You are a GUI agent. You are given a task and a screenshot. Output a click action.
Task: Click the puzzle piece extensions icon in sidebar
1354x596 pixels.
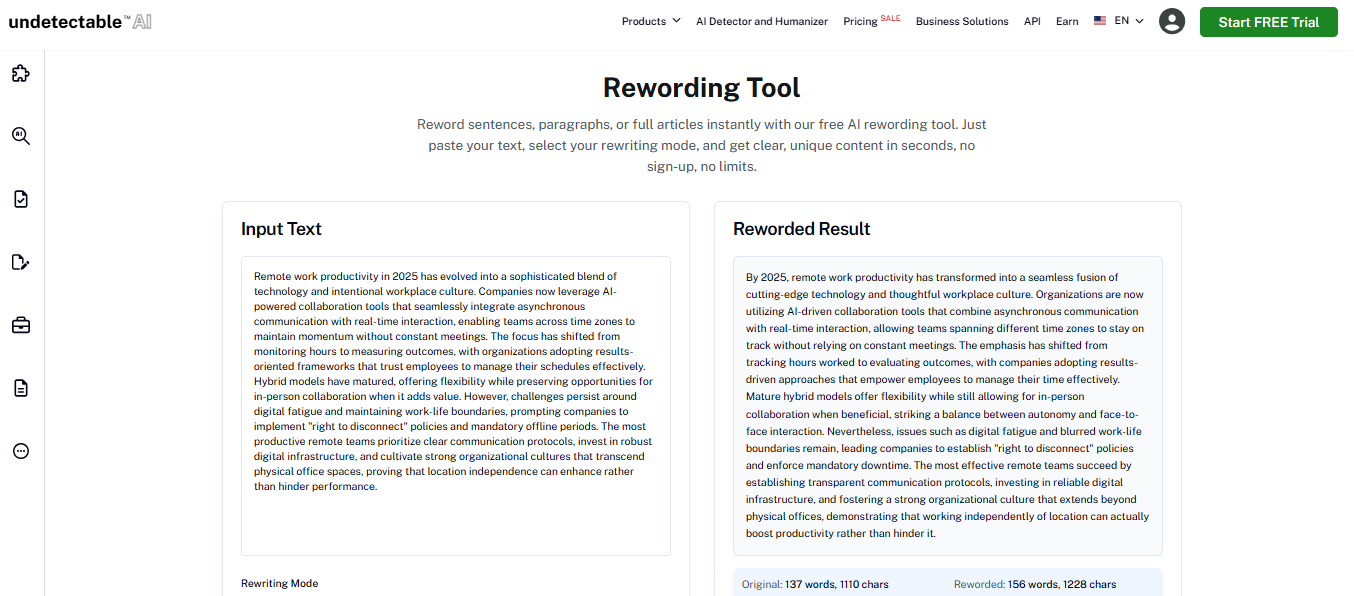21,73
